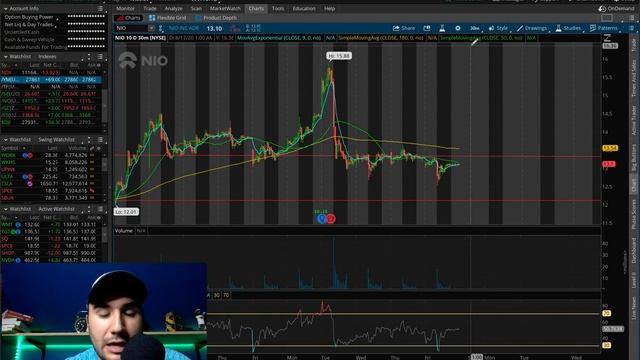Open chart settings gear icon

[458, 28]
